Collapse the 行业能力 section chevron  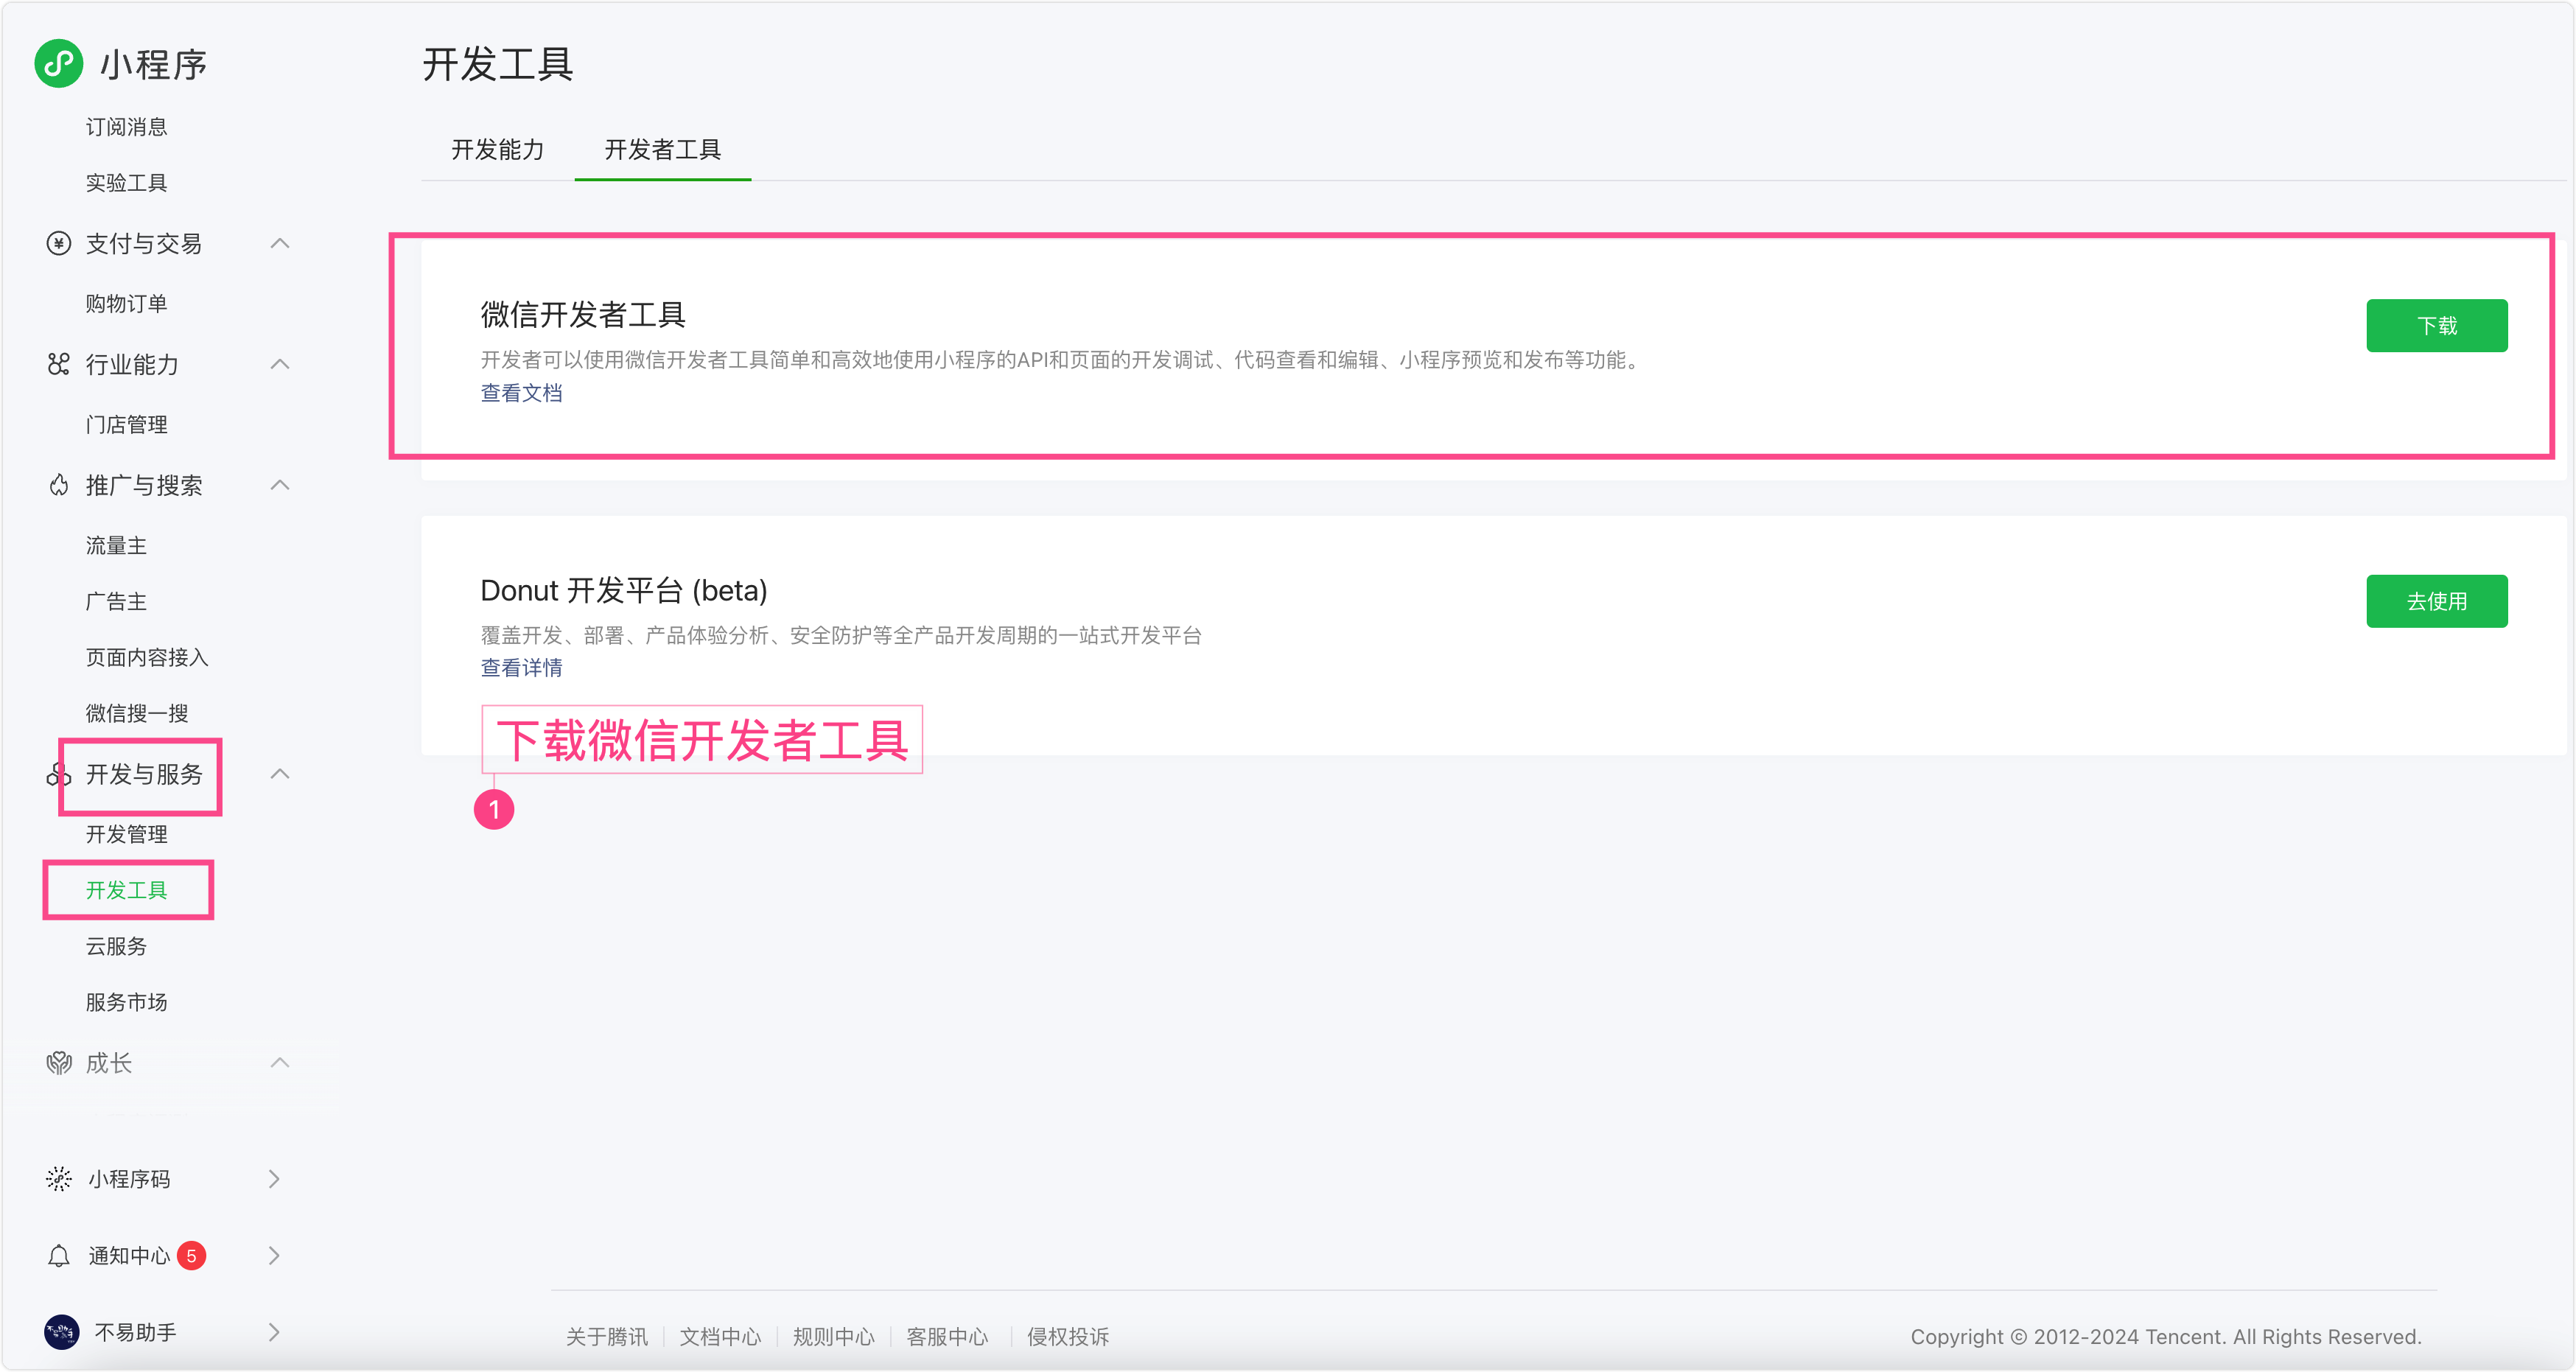tap(280, 364)
